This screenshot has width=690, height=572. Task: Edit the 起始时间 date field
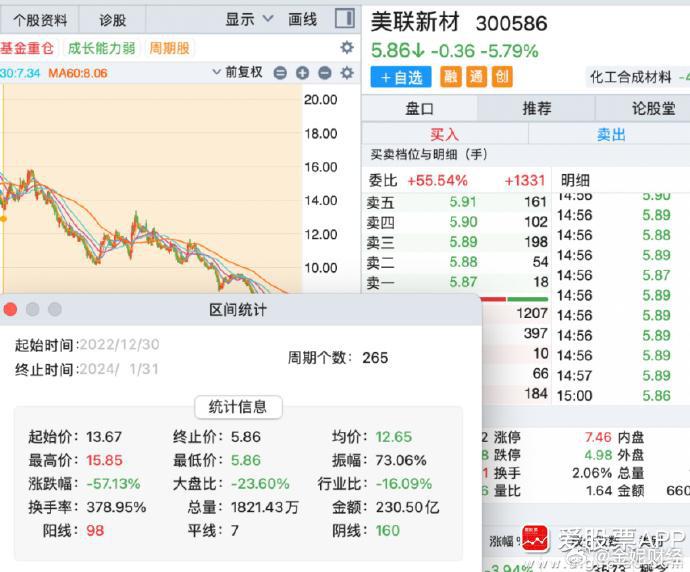pyautogui.click(x=119, y=345)
